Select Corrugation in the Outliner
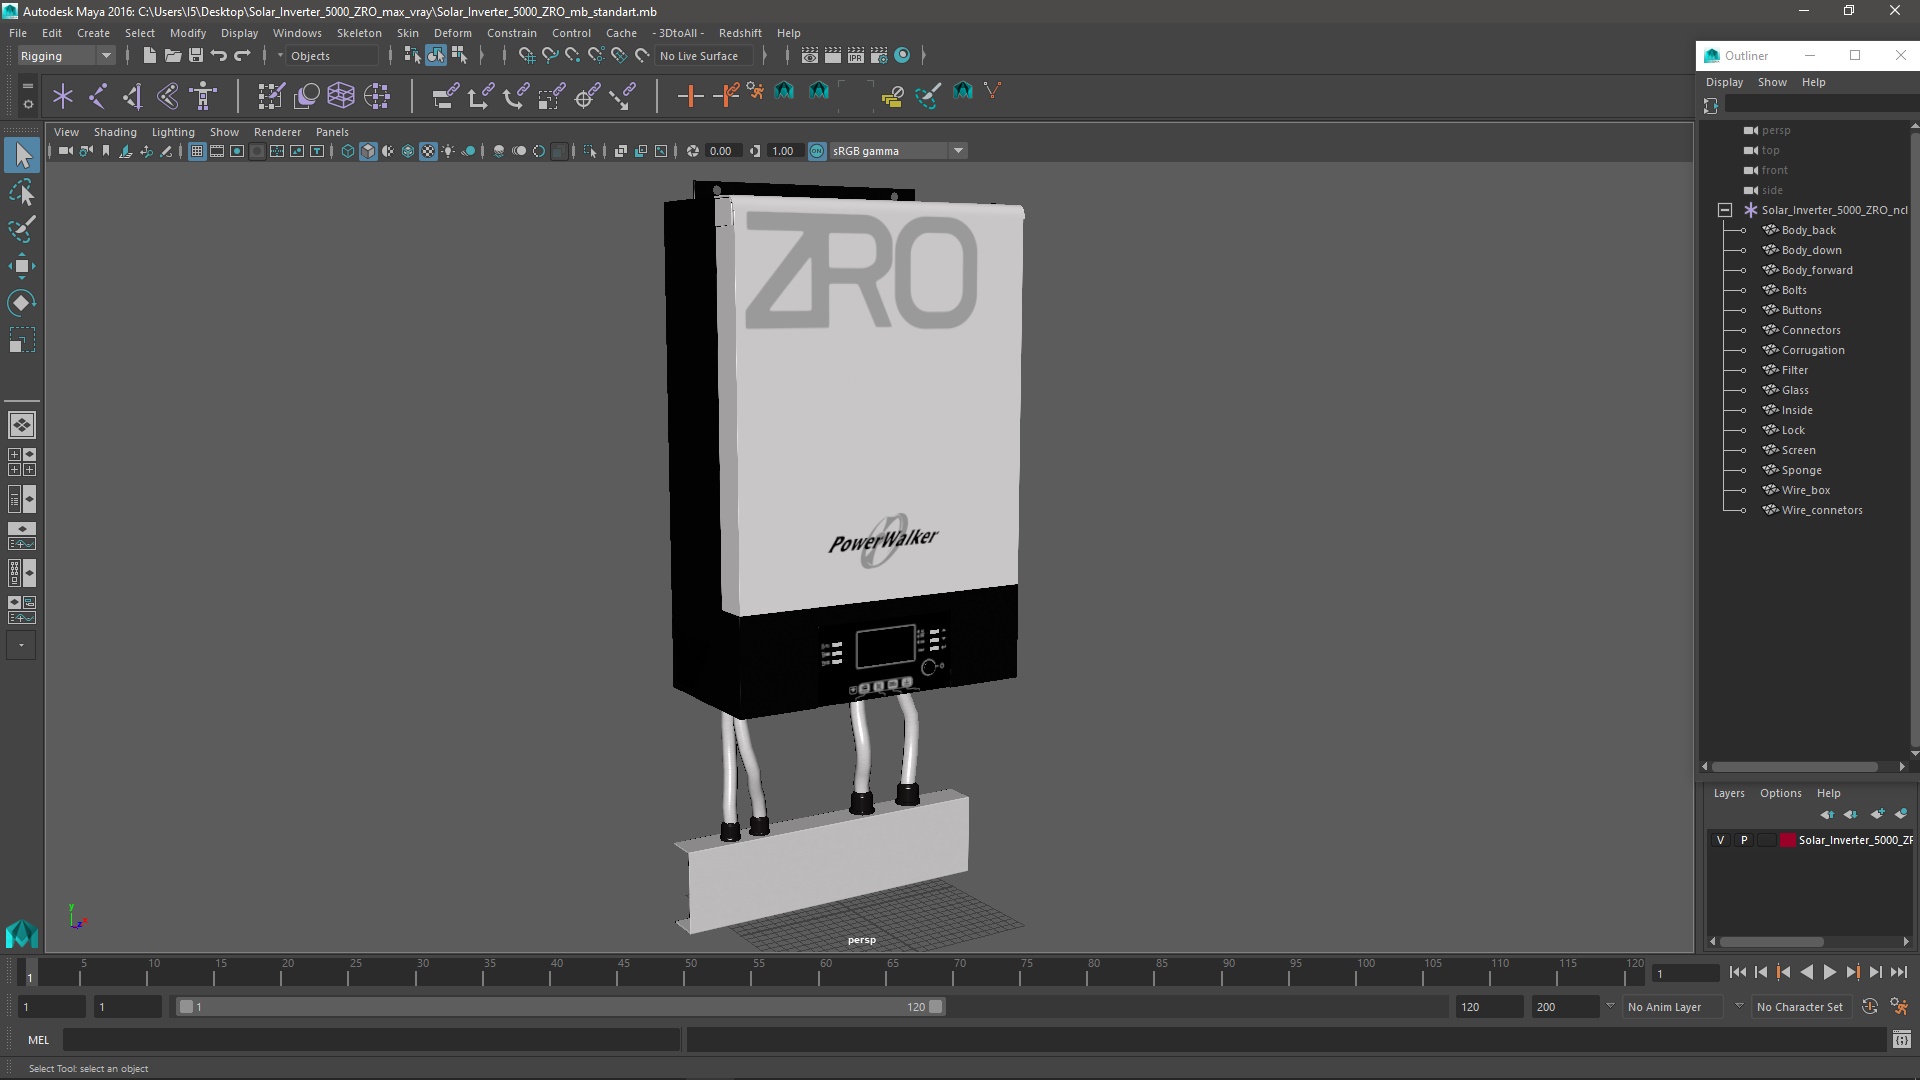 [x=1812, y=350]
